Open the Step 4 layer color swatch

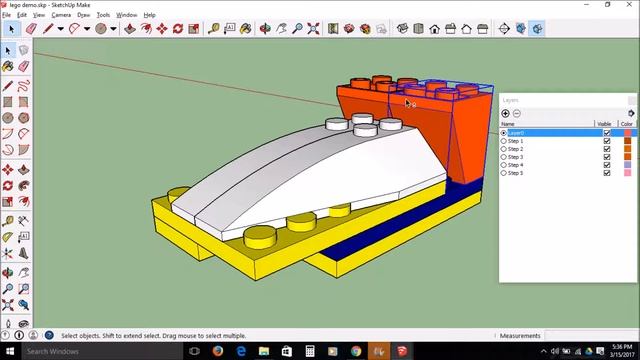click(x=628, y=165)
